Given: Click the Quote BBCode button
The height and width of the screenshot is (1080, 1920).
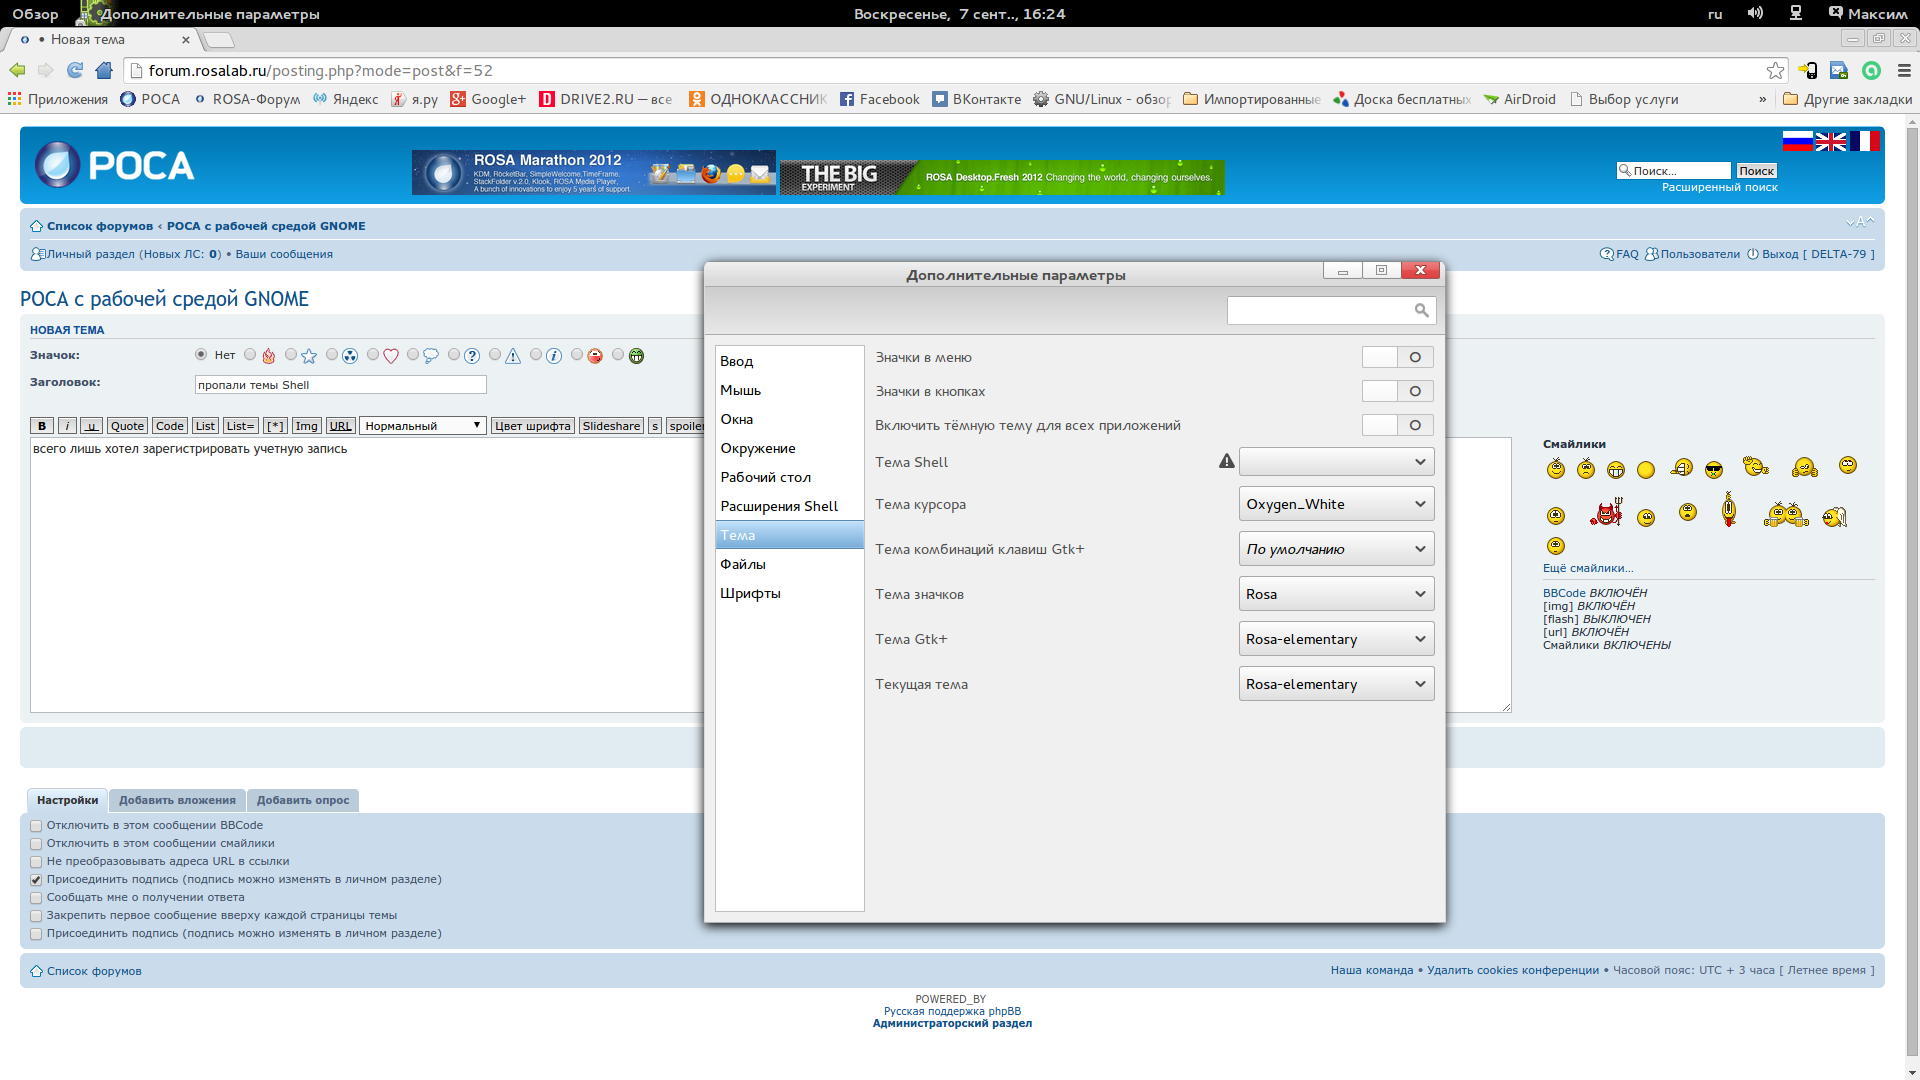Looking at the screenshot, I should [x=127, y=426].
